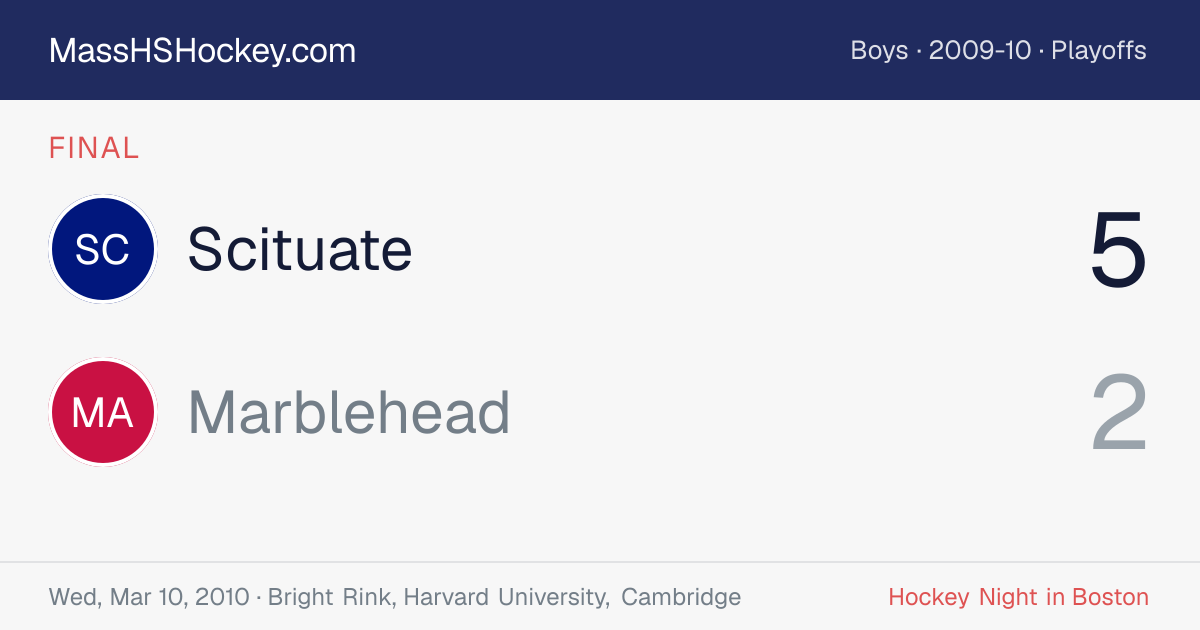Open the Hockey Night in Boston link
1200x630 pixels.
[x=1018, y=598]
